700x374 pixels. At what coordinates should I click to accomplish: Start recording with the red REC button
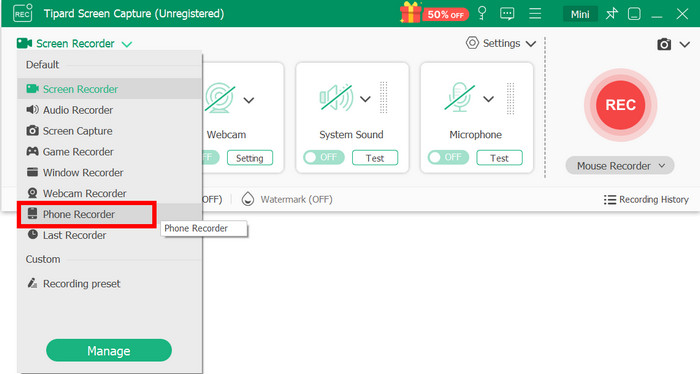pyautogui.click(x=621, y=105)
